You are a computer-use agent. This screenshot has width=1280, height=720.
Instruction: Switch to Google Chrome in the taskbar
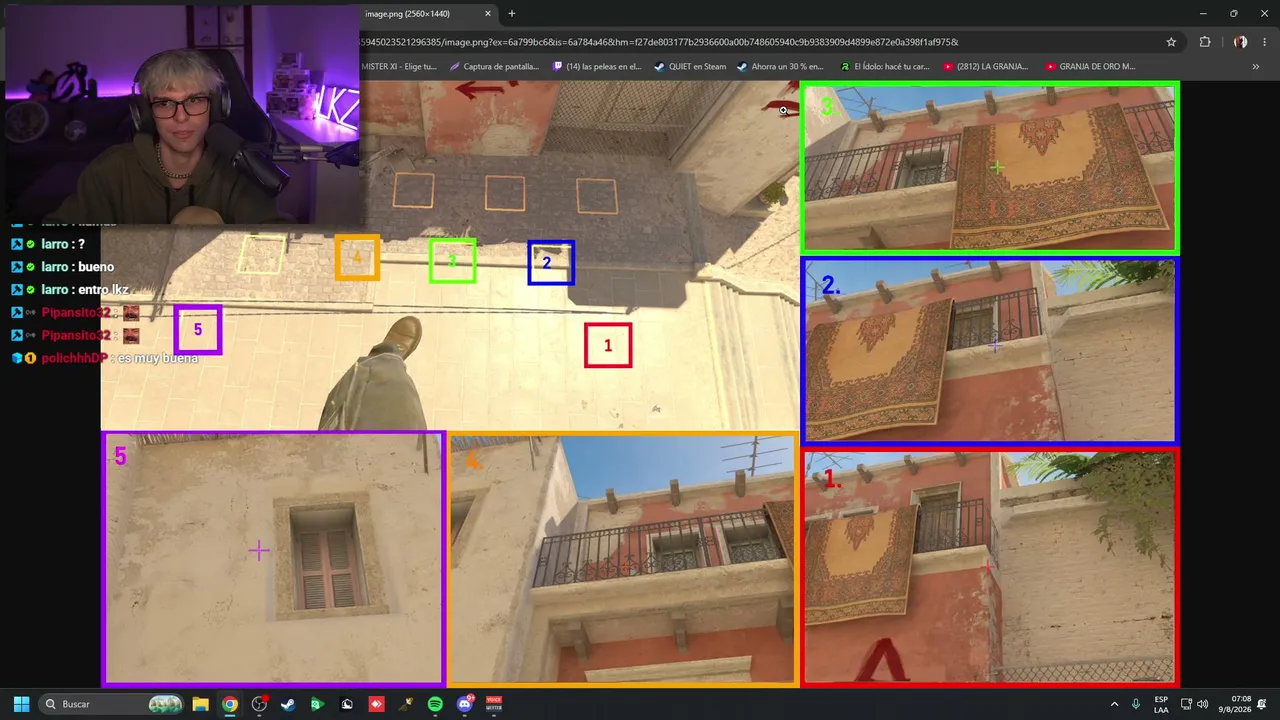click(x=230, y=704)
